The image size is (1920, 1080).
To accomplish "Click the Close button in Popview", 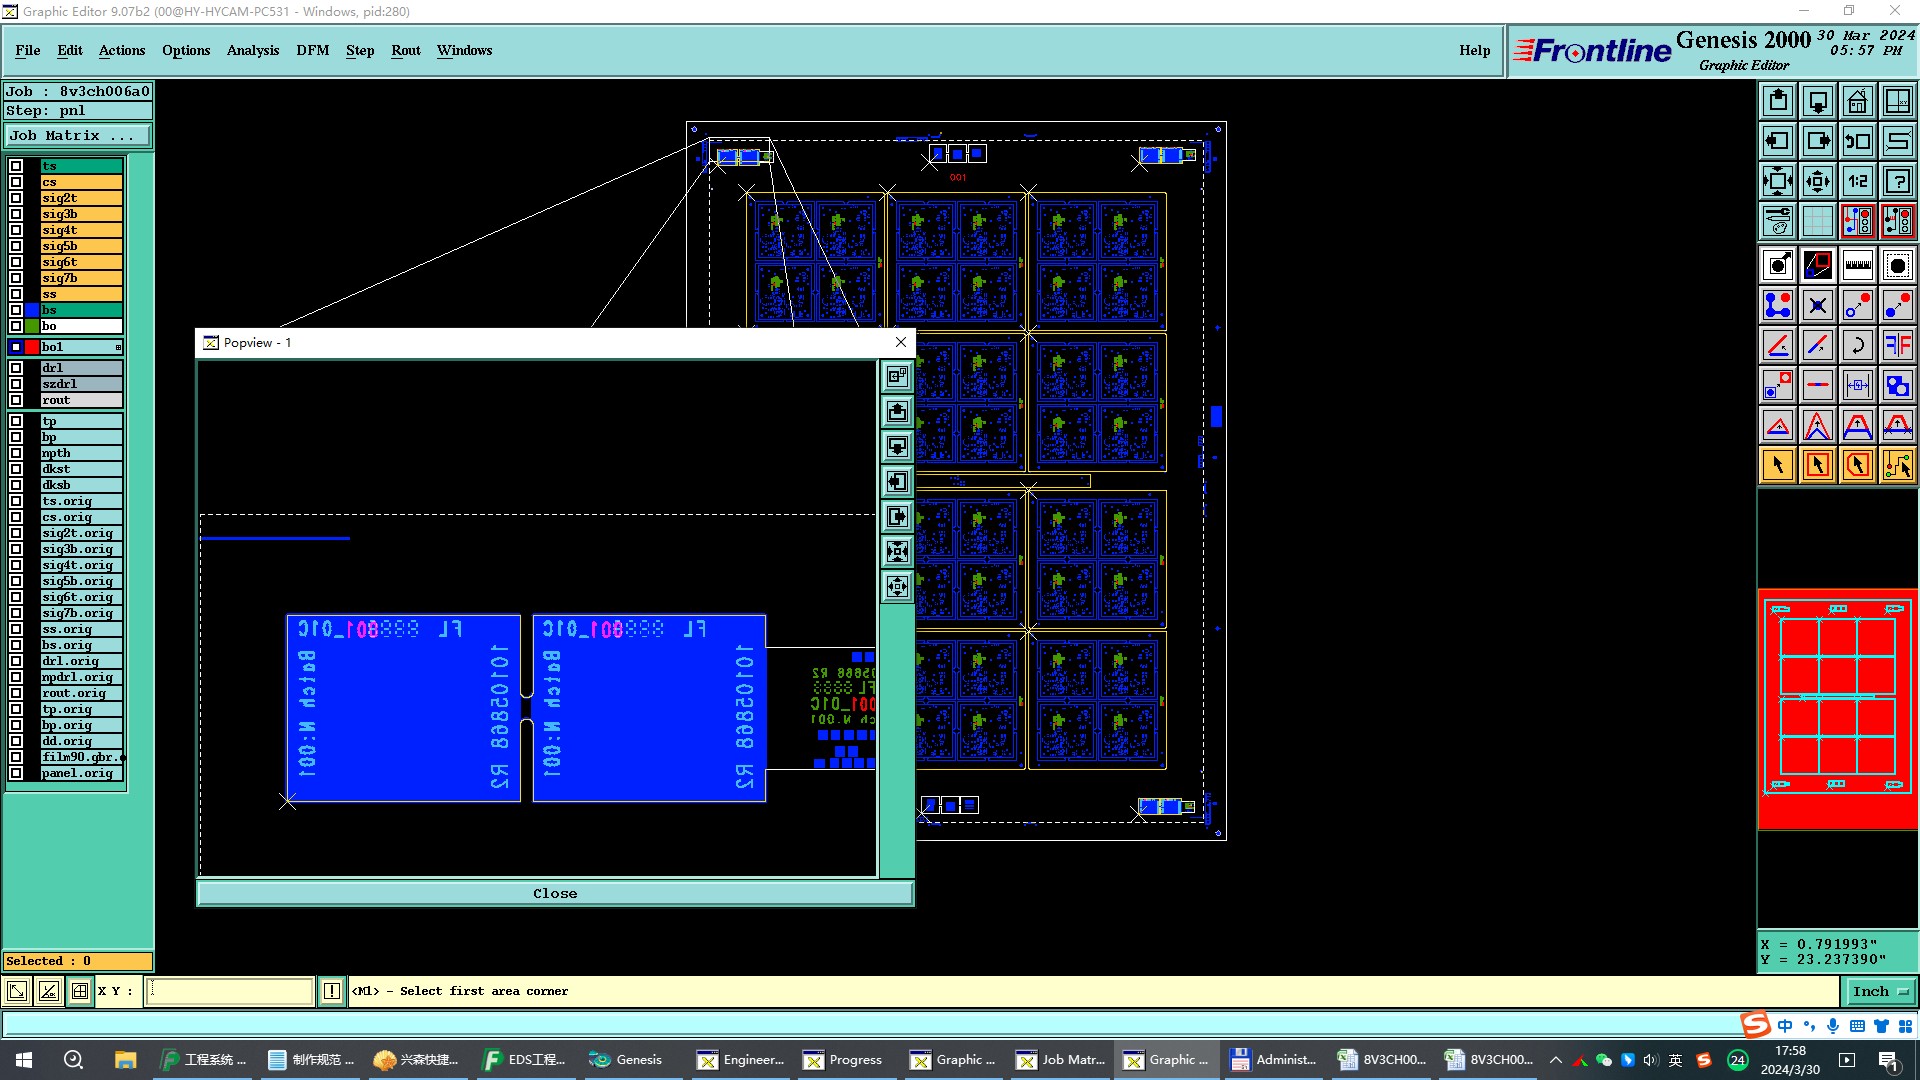I will (x=555, y=893).
